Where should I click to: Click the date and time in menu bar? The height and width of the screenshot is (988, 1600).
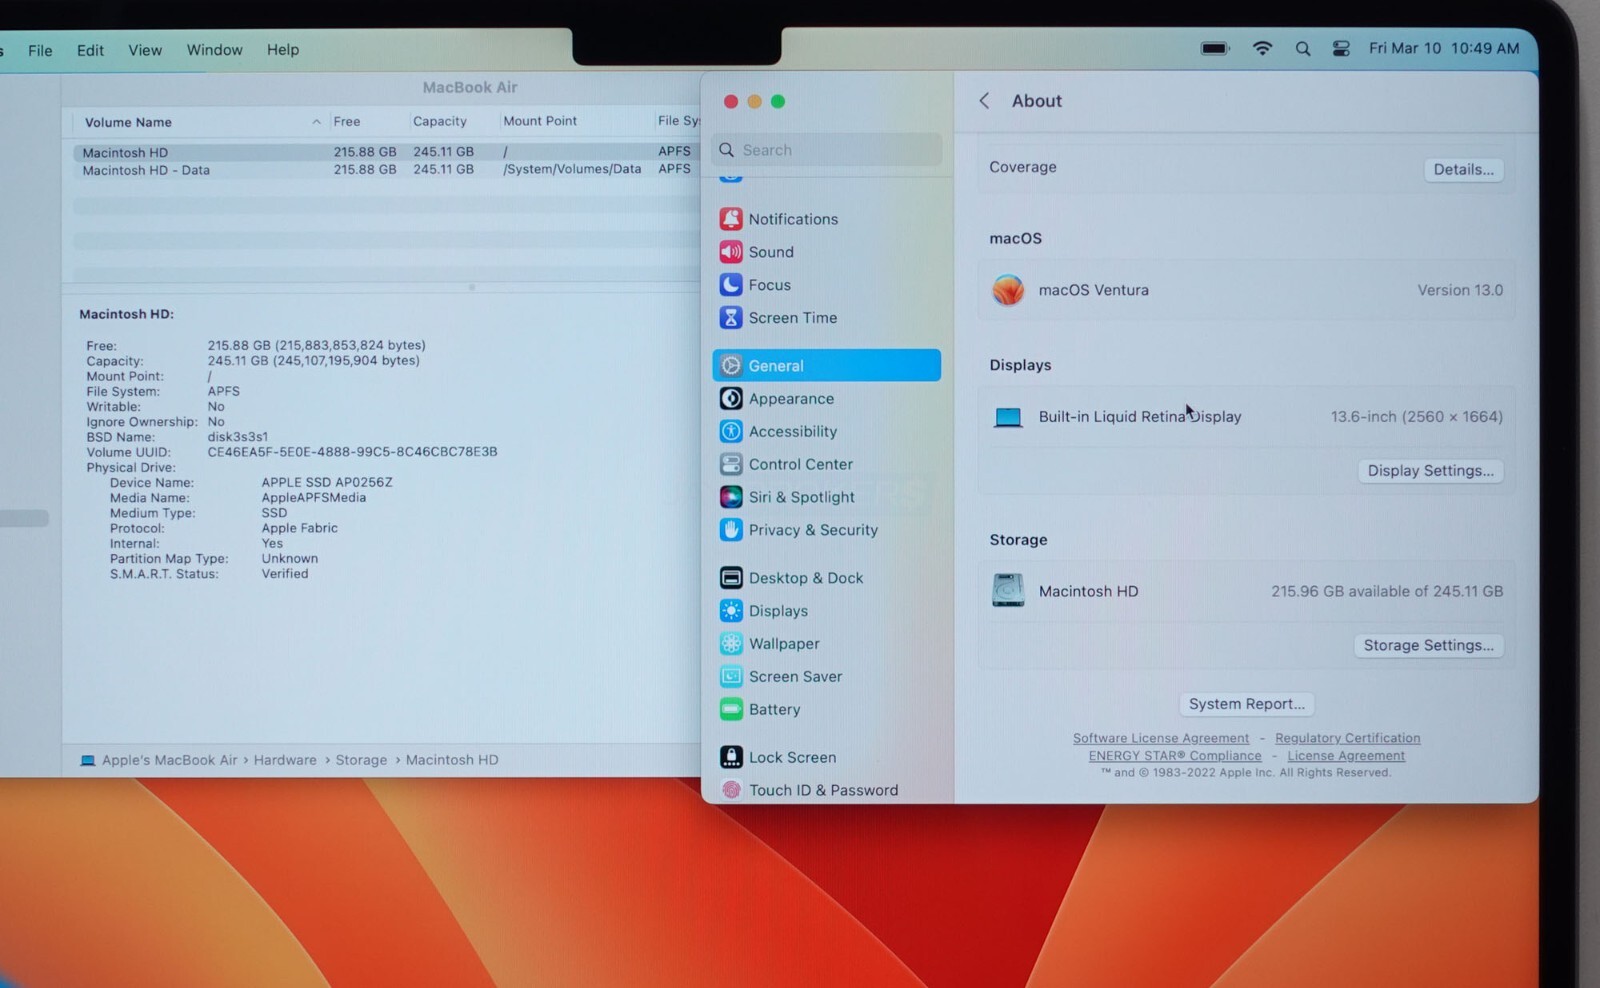(x=1444, y=48)
